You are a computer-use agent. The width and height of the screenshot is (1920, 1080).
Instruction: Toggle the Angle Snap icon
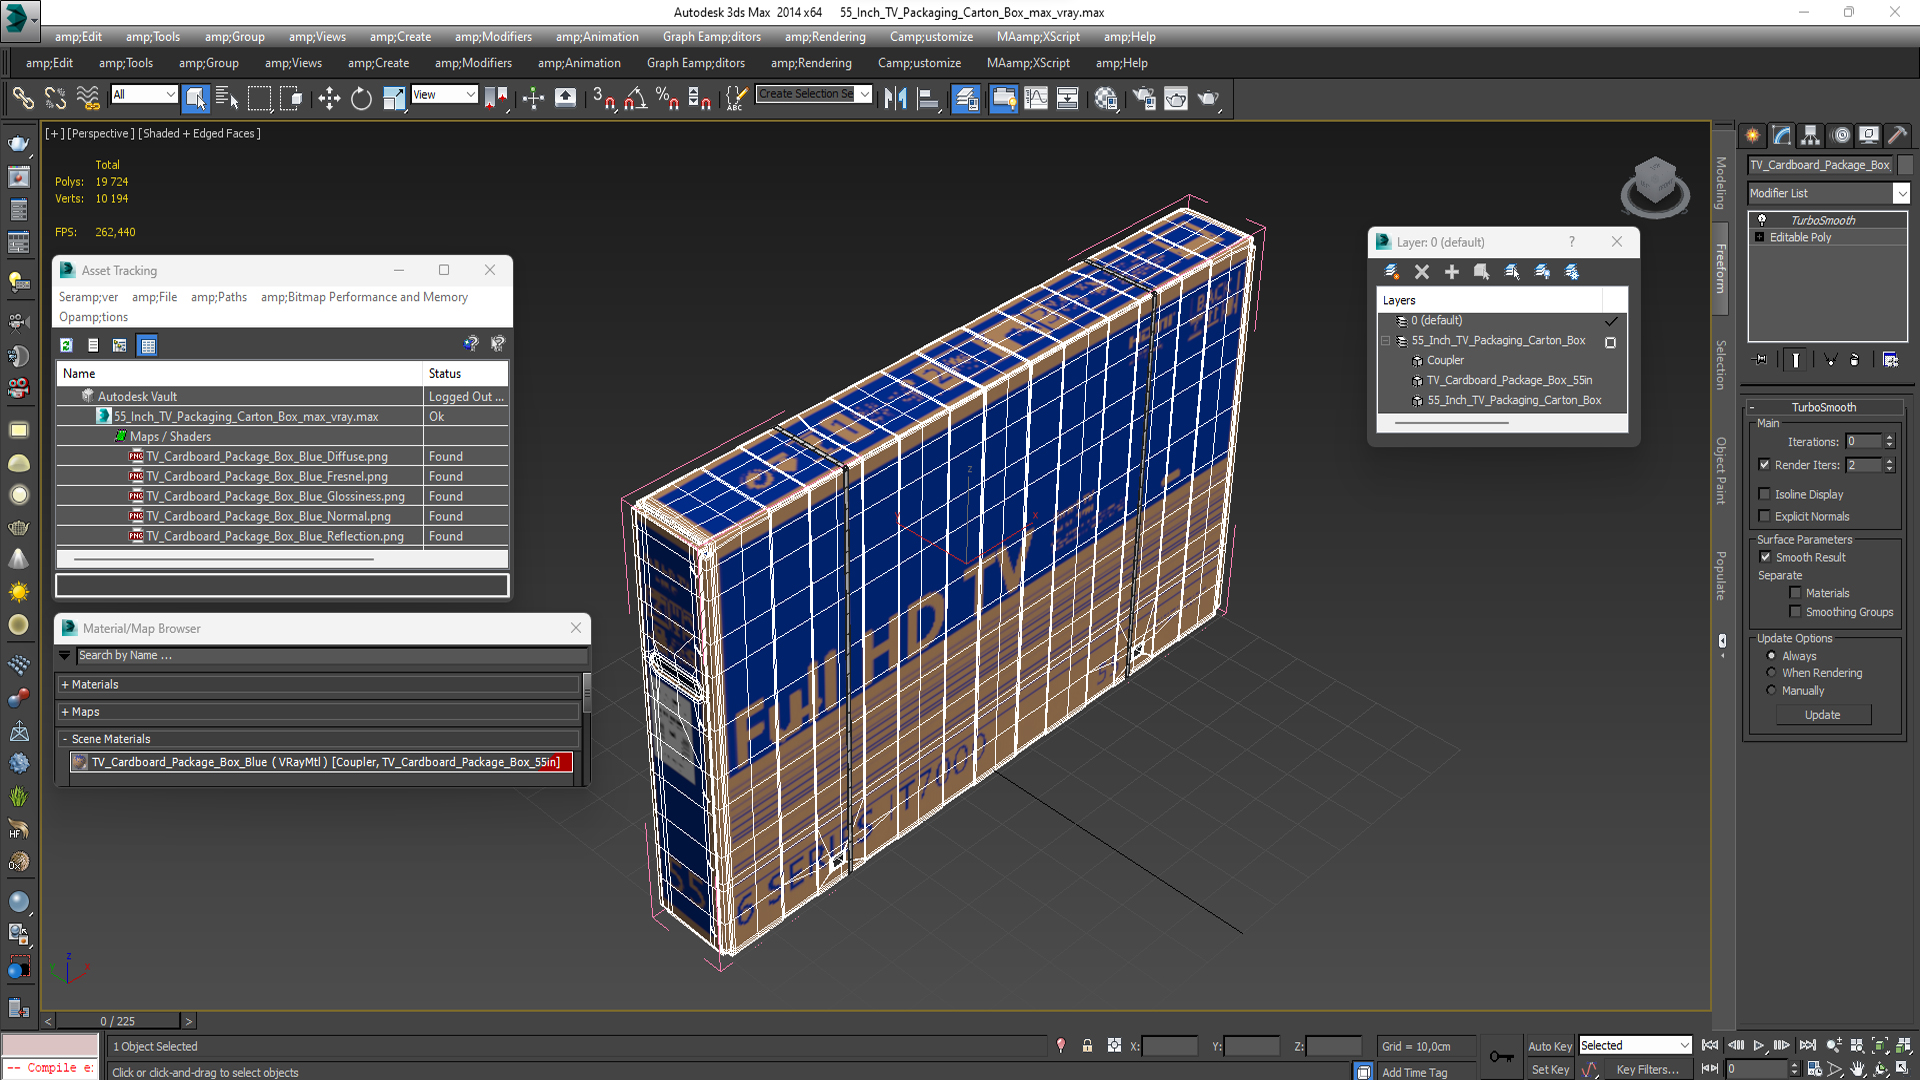pos(635,97)
